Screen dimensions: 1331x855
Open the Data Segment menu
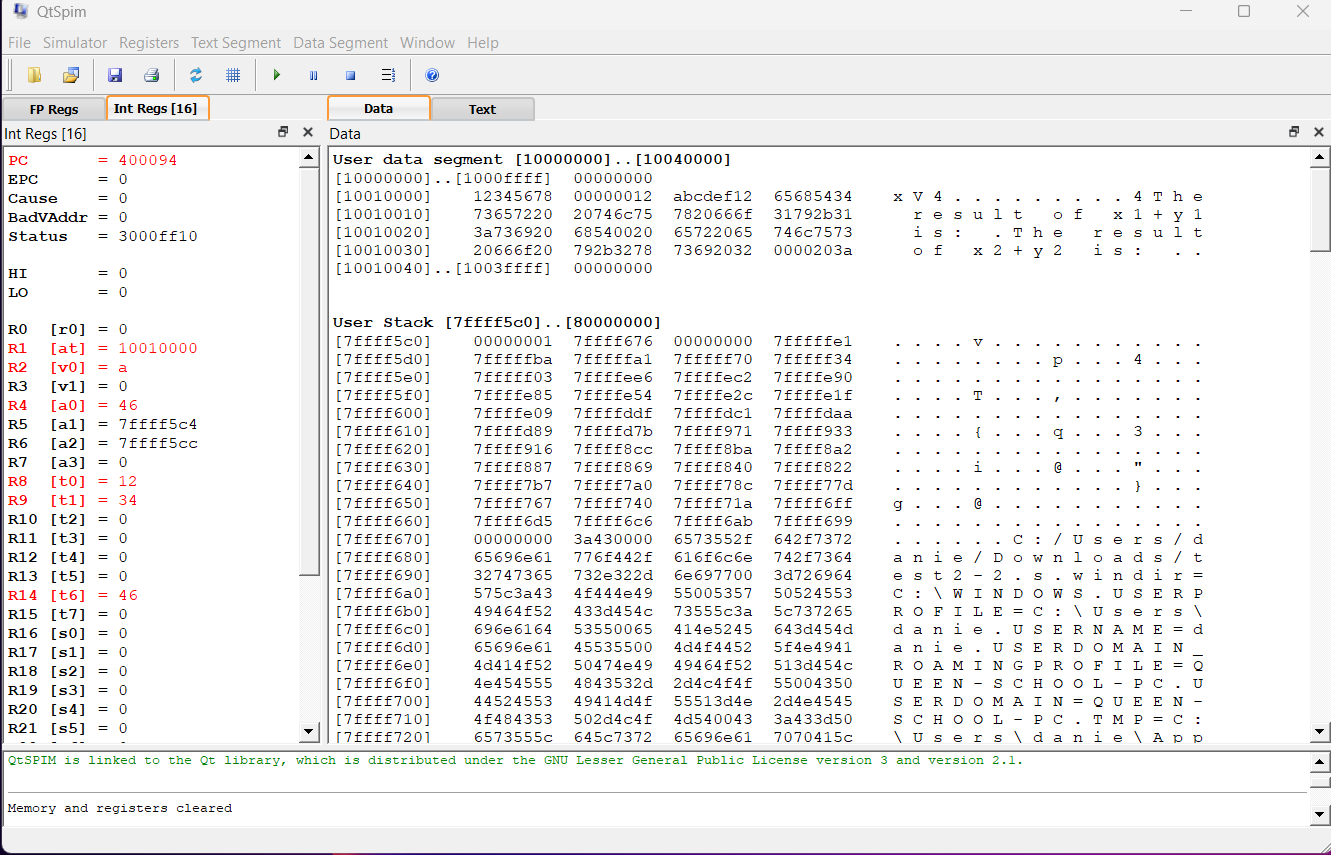point(340,43)
